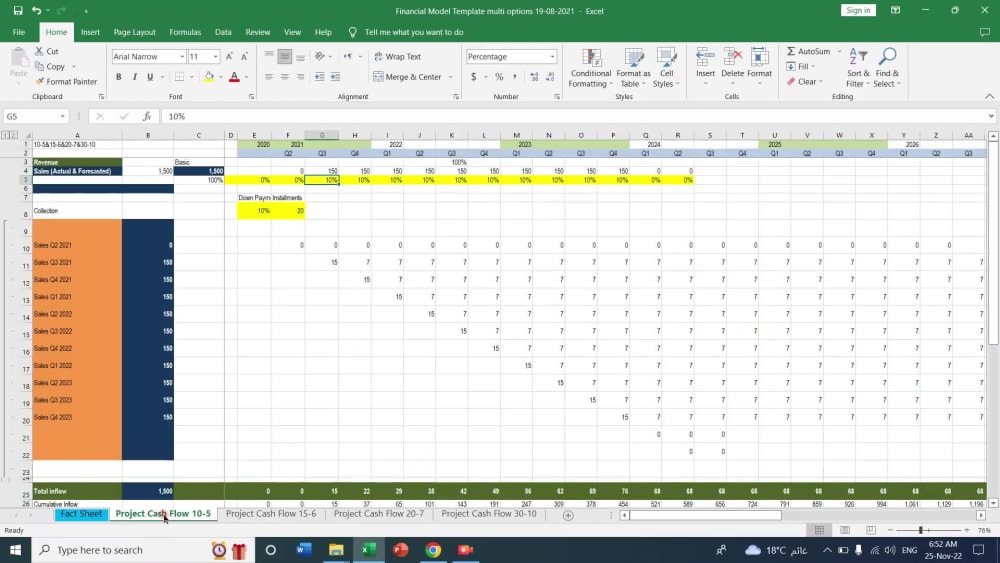This screenshot has width=1000, height=563.
Task: Switch to Page Layout view in status bar
Action: pos(845,530)
